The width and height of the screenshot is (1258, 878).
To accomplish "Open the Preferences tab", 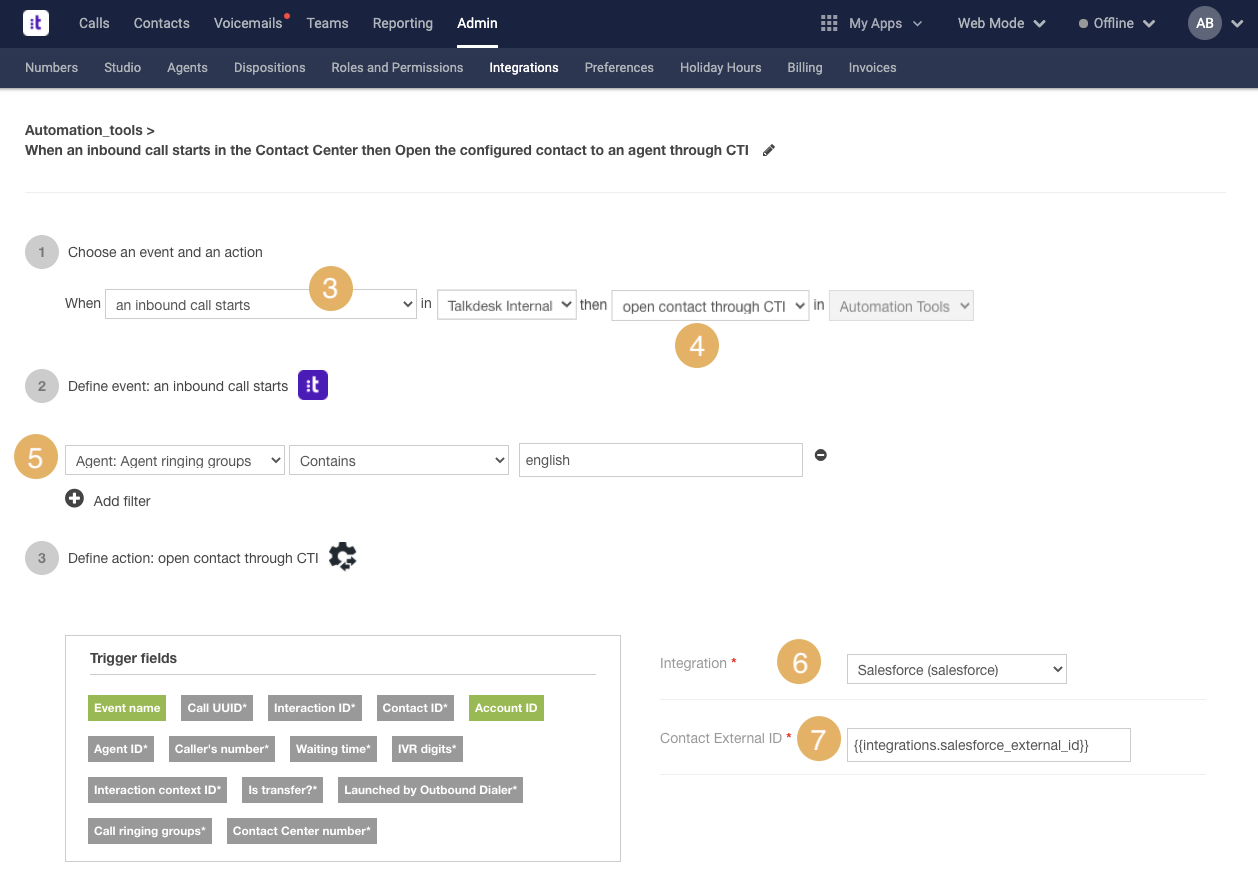I will 619,67.
